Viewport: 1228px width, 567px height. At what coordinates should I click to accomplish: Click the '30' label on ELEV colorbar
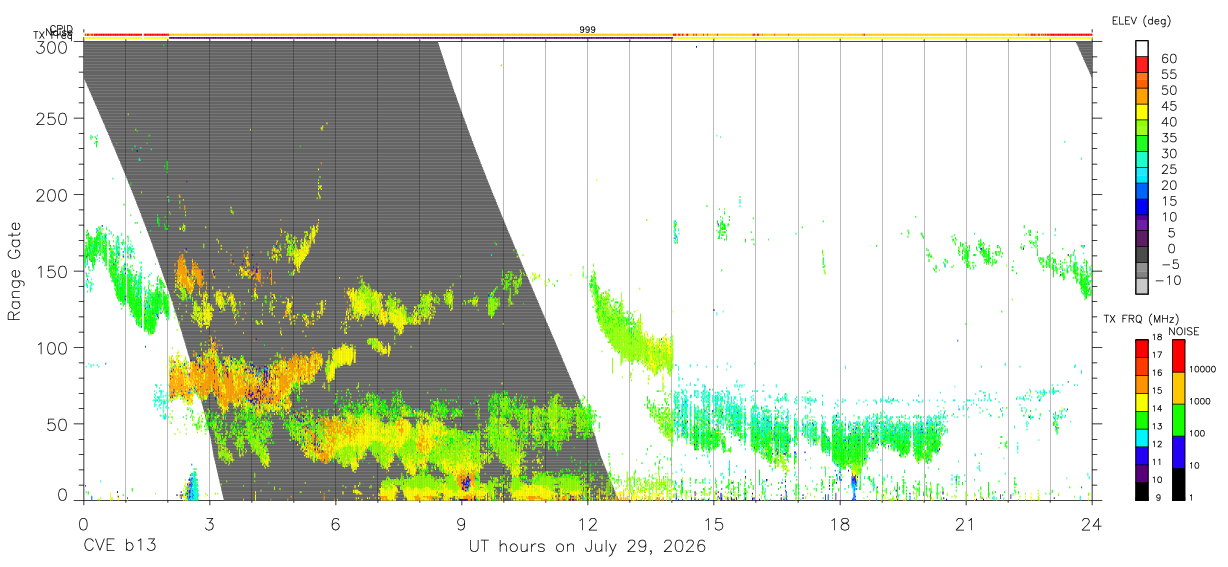pyautogui.click(x=1168, y=153)
